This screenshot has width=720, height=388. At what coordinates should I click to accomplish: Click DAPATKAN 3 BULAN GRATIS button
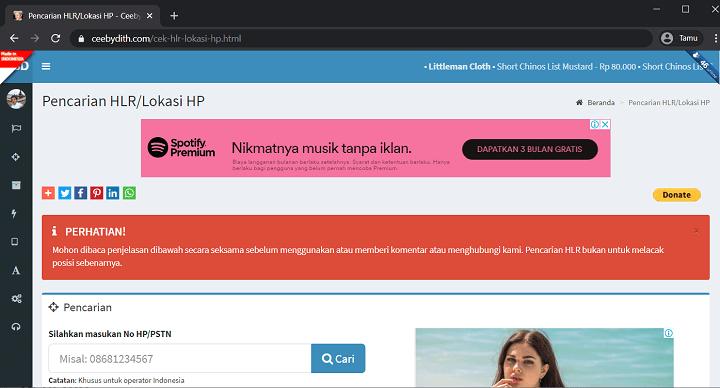pos(530,149)
